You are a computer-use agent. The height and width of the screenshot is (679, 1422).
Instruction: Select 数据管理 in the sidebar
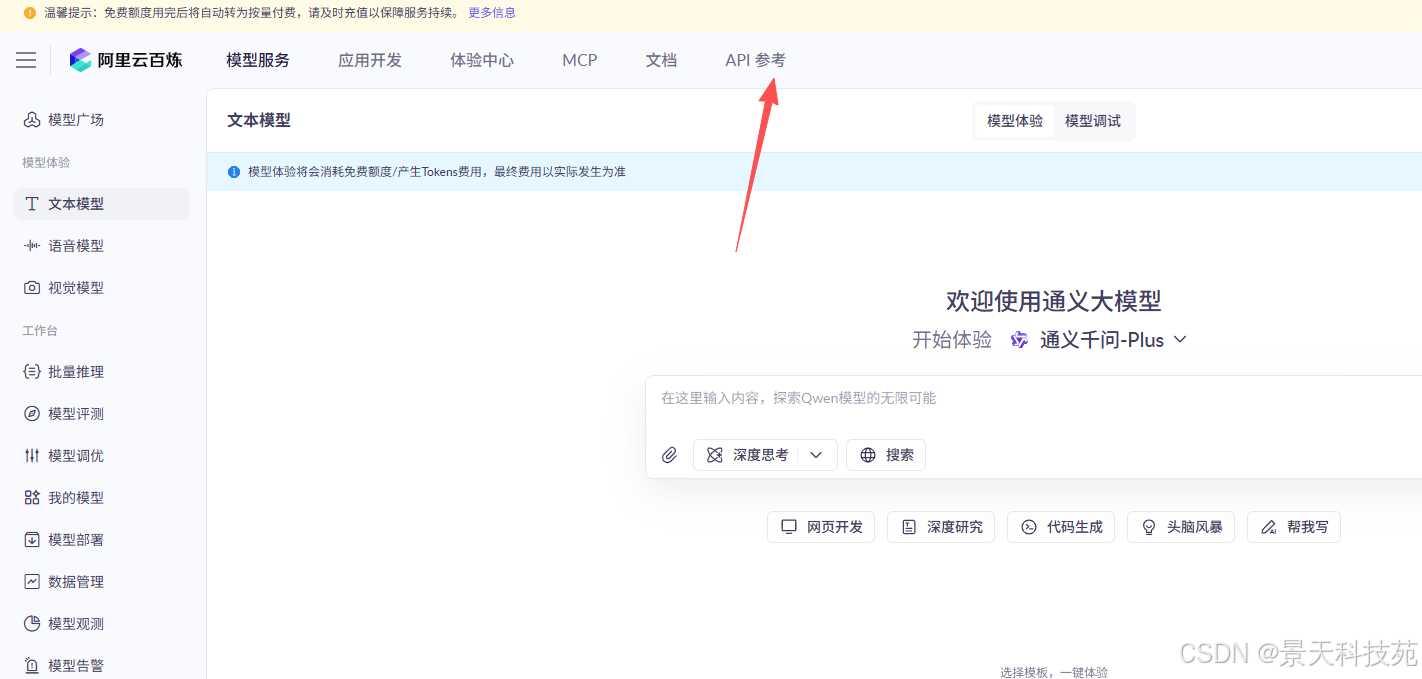pyautogui.click(x=102, y=582)
